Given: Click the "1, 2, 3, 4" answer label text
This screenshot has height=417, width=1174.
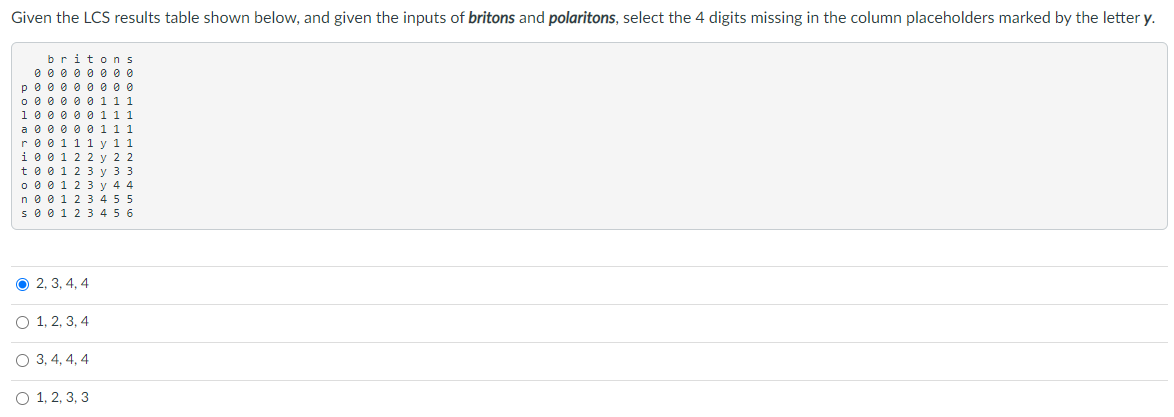Looking at the screenshot, I should tap(62, 322).
